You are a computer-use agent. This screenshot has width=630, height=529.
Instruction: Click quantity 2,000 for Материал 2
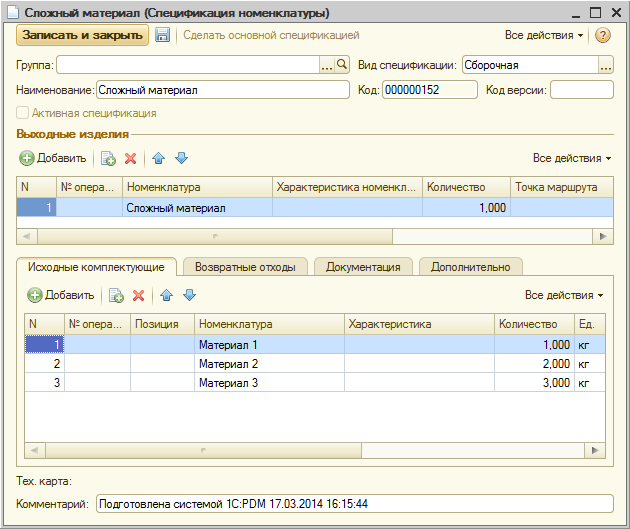pos(534,364)
